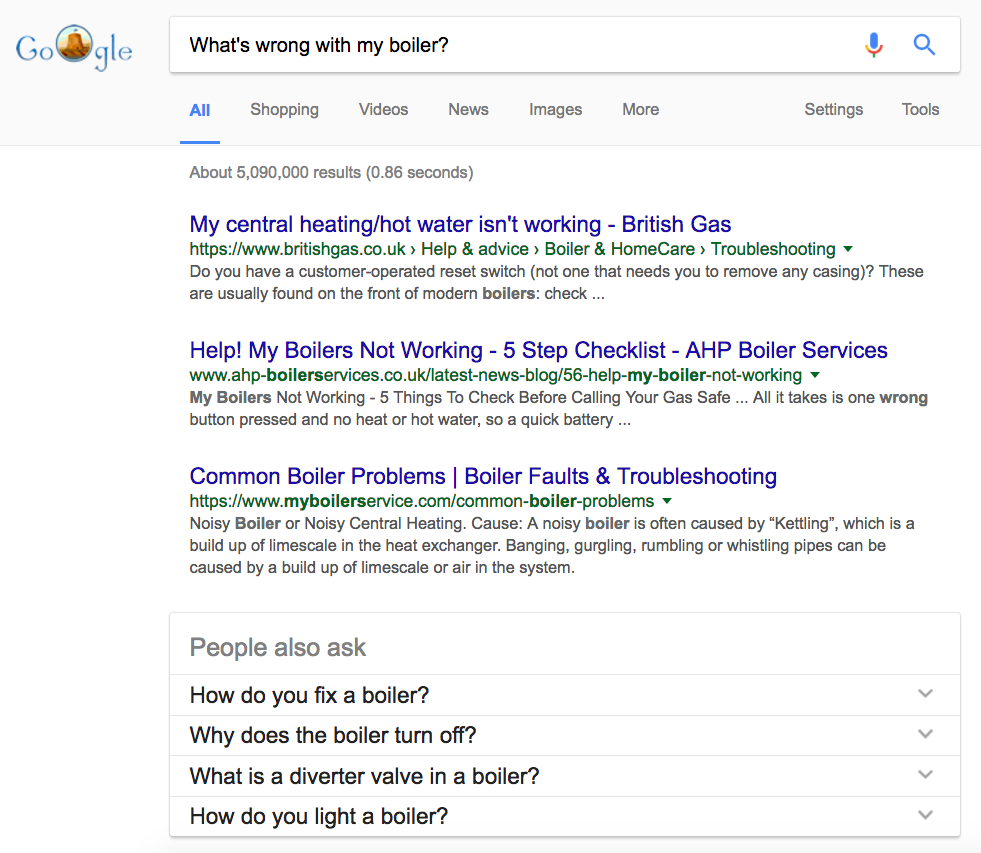The image size is (981, 853).
Task: Expand "How do you fix a boiler?"
Action: 564,695
